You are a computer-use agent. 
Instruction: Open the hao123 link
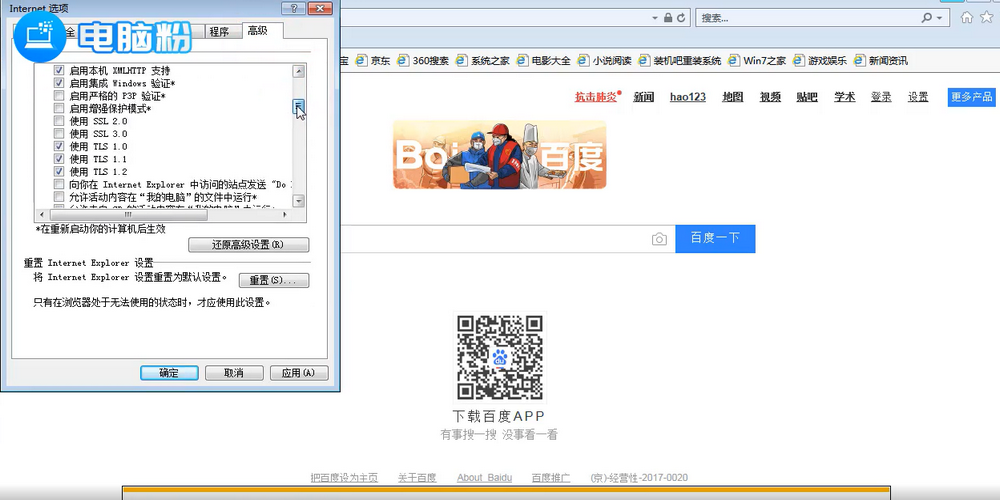click(x=688, y=97)
